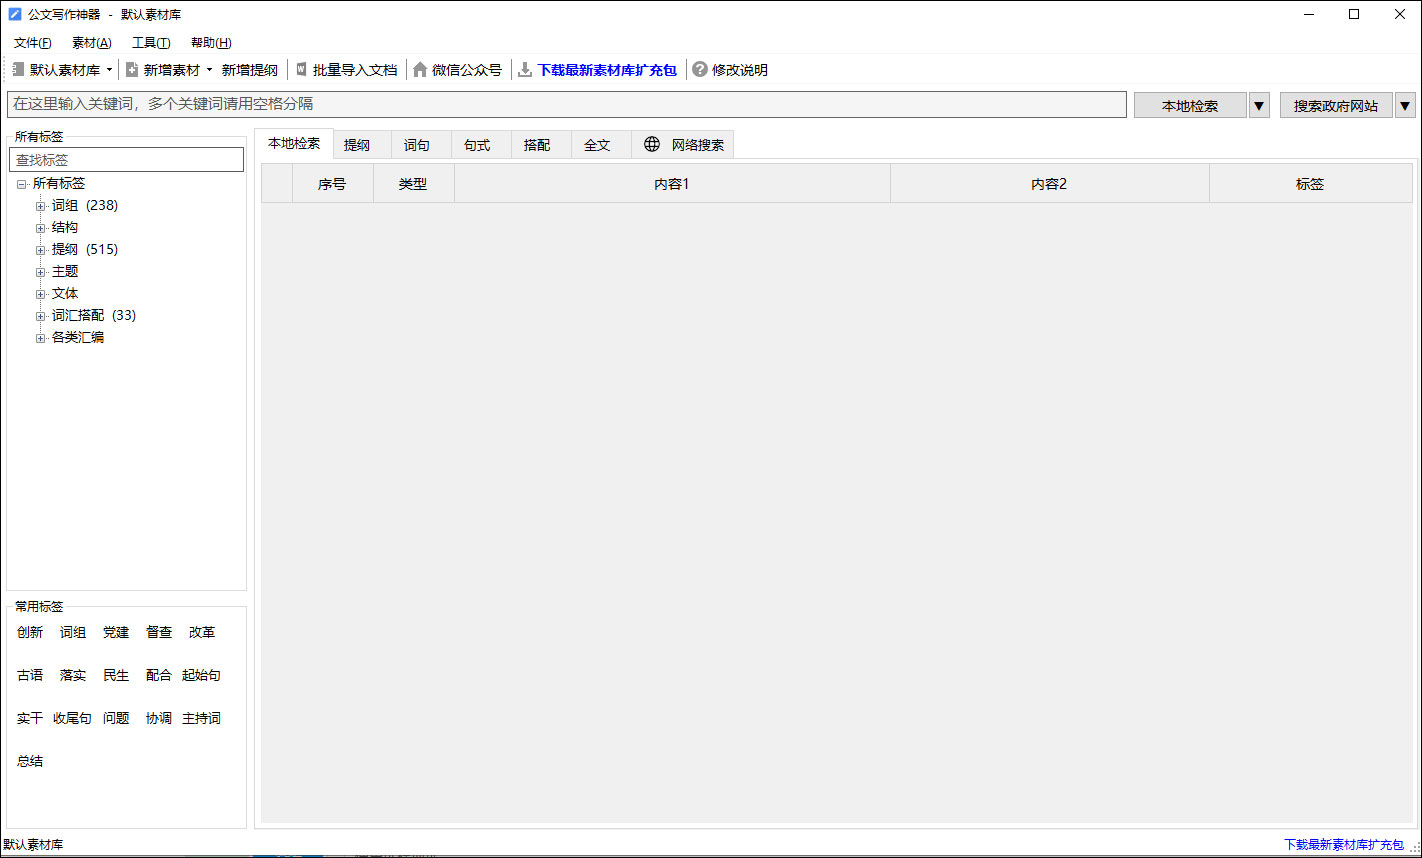The width and height of the screenshot is (1422, 858).
Task: Expand the 结构 tree node
Action: [x=41, y=228]
